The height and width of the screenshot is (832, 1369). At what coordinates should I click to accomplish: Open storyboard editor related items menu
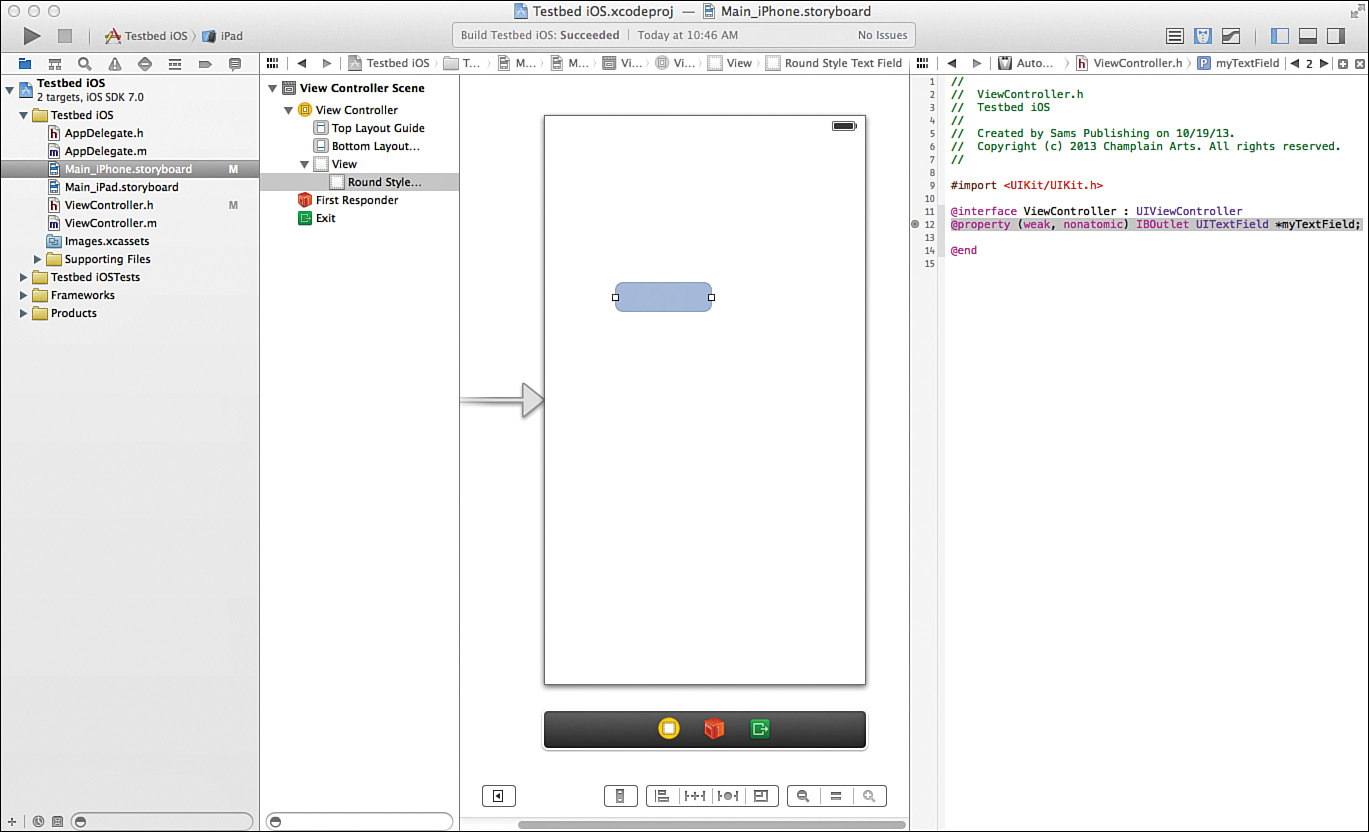pyautogui.click(x=272, y=63)
